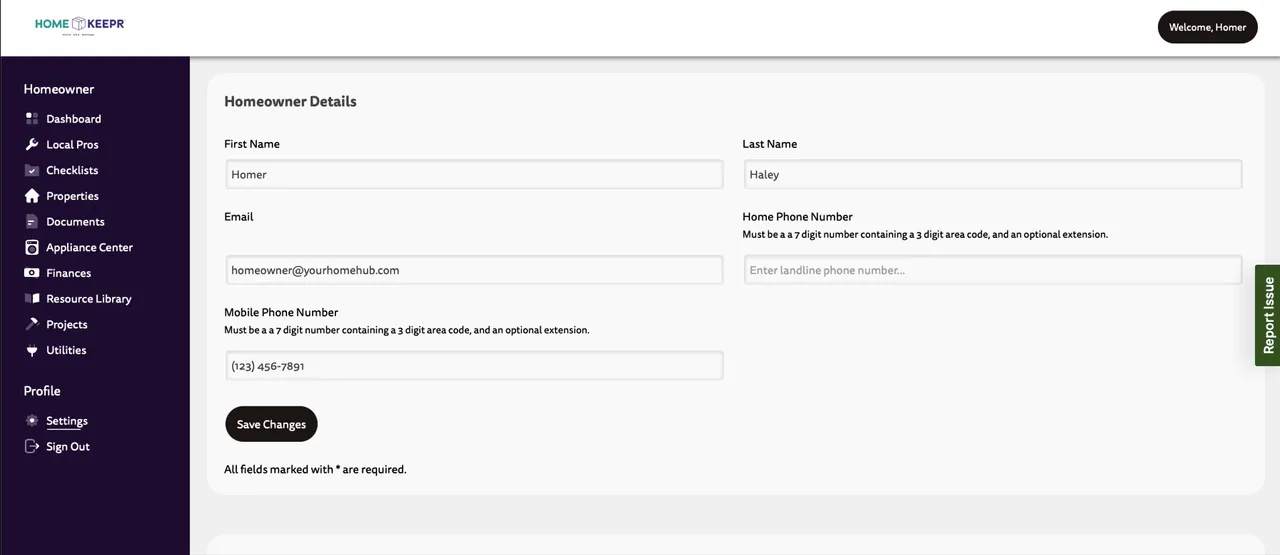Click the Utilities plug icon
The image size is (1280, 555).
pos(32,350)
